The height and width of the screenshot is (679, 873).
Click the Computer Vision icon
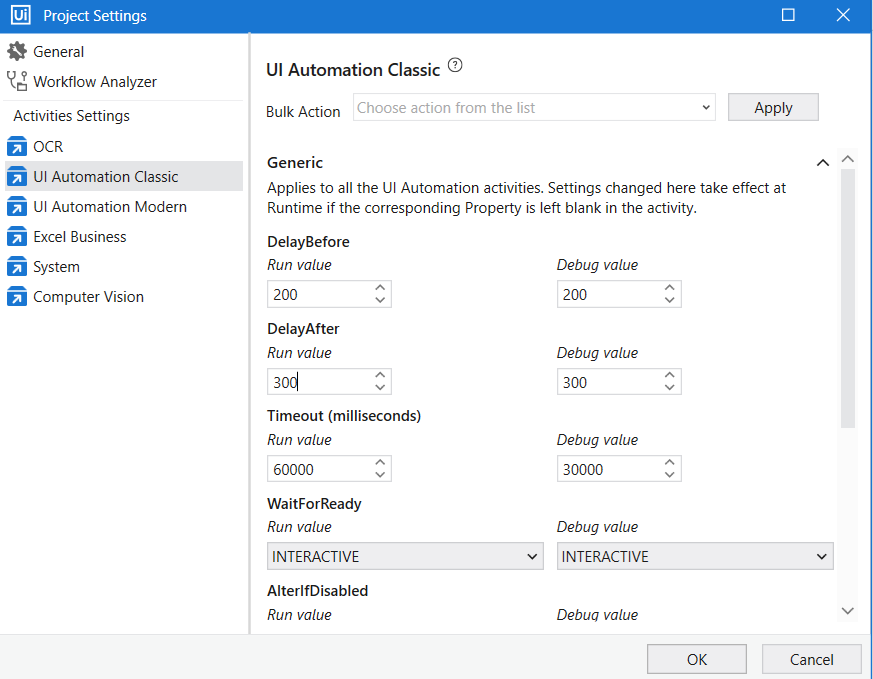pyautogui.click(x=17, y=297)
